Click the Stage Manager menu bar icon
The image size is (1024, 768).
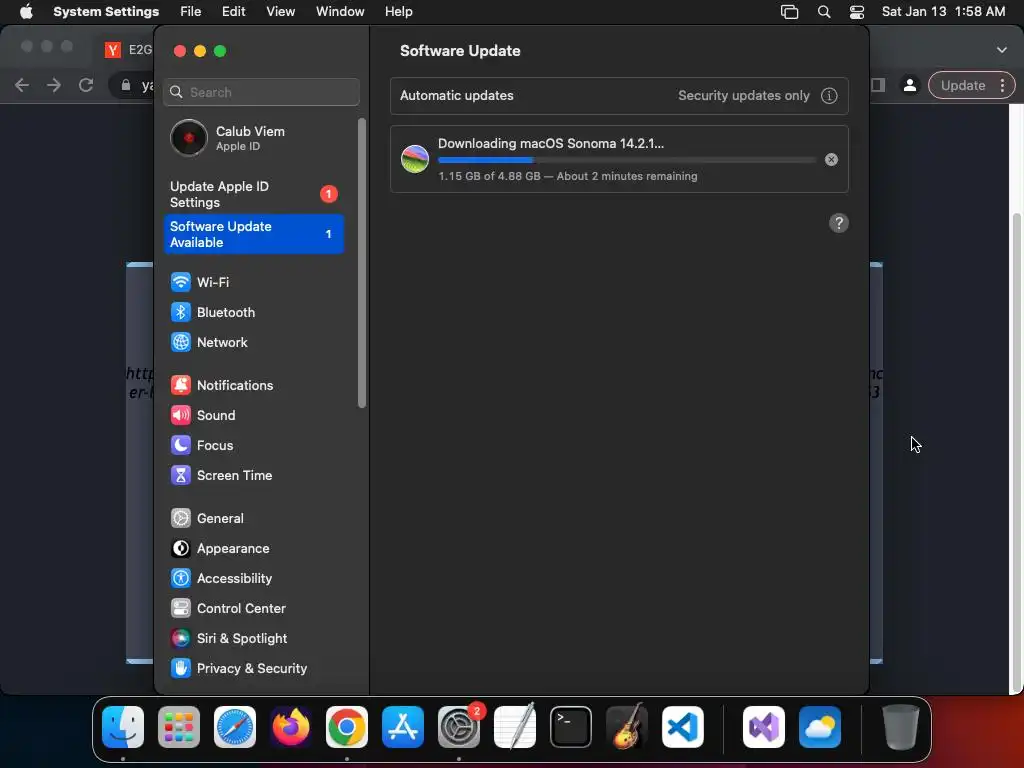point(790,12)
